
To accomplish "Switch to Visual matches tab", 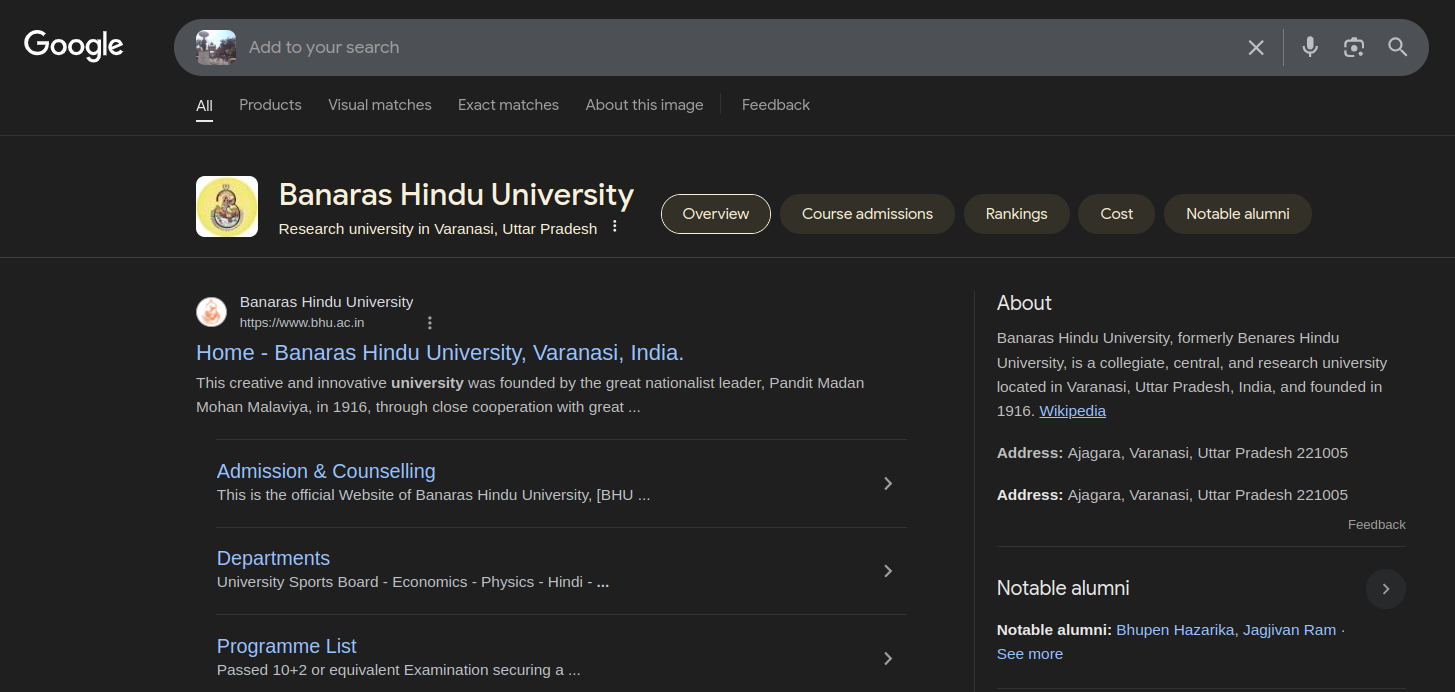I will click(x=380, y=105).
